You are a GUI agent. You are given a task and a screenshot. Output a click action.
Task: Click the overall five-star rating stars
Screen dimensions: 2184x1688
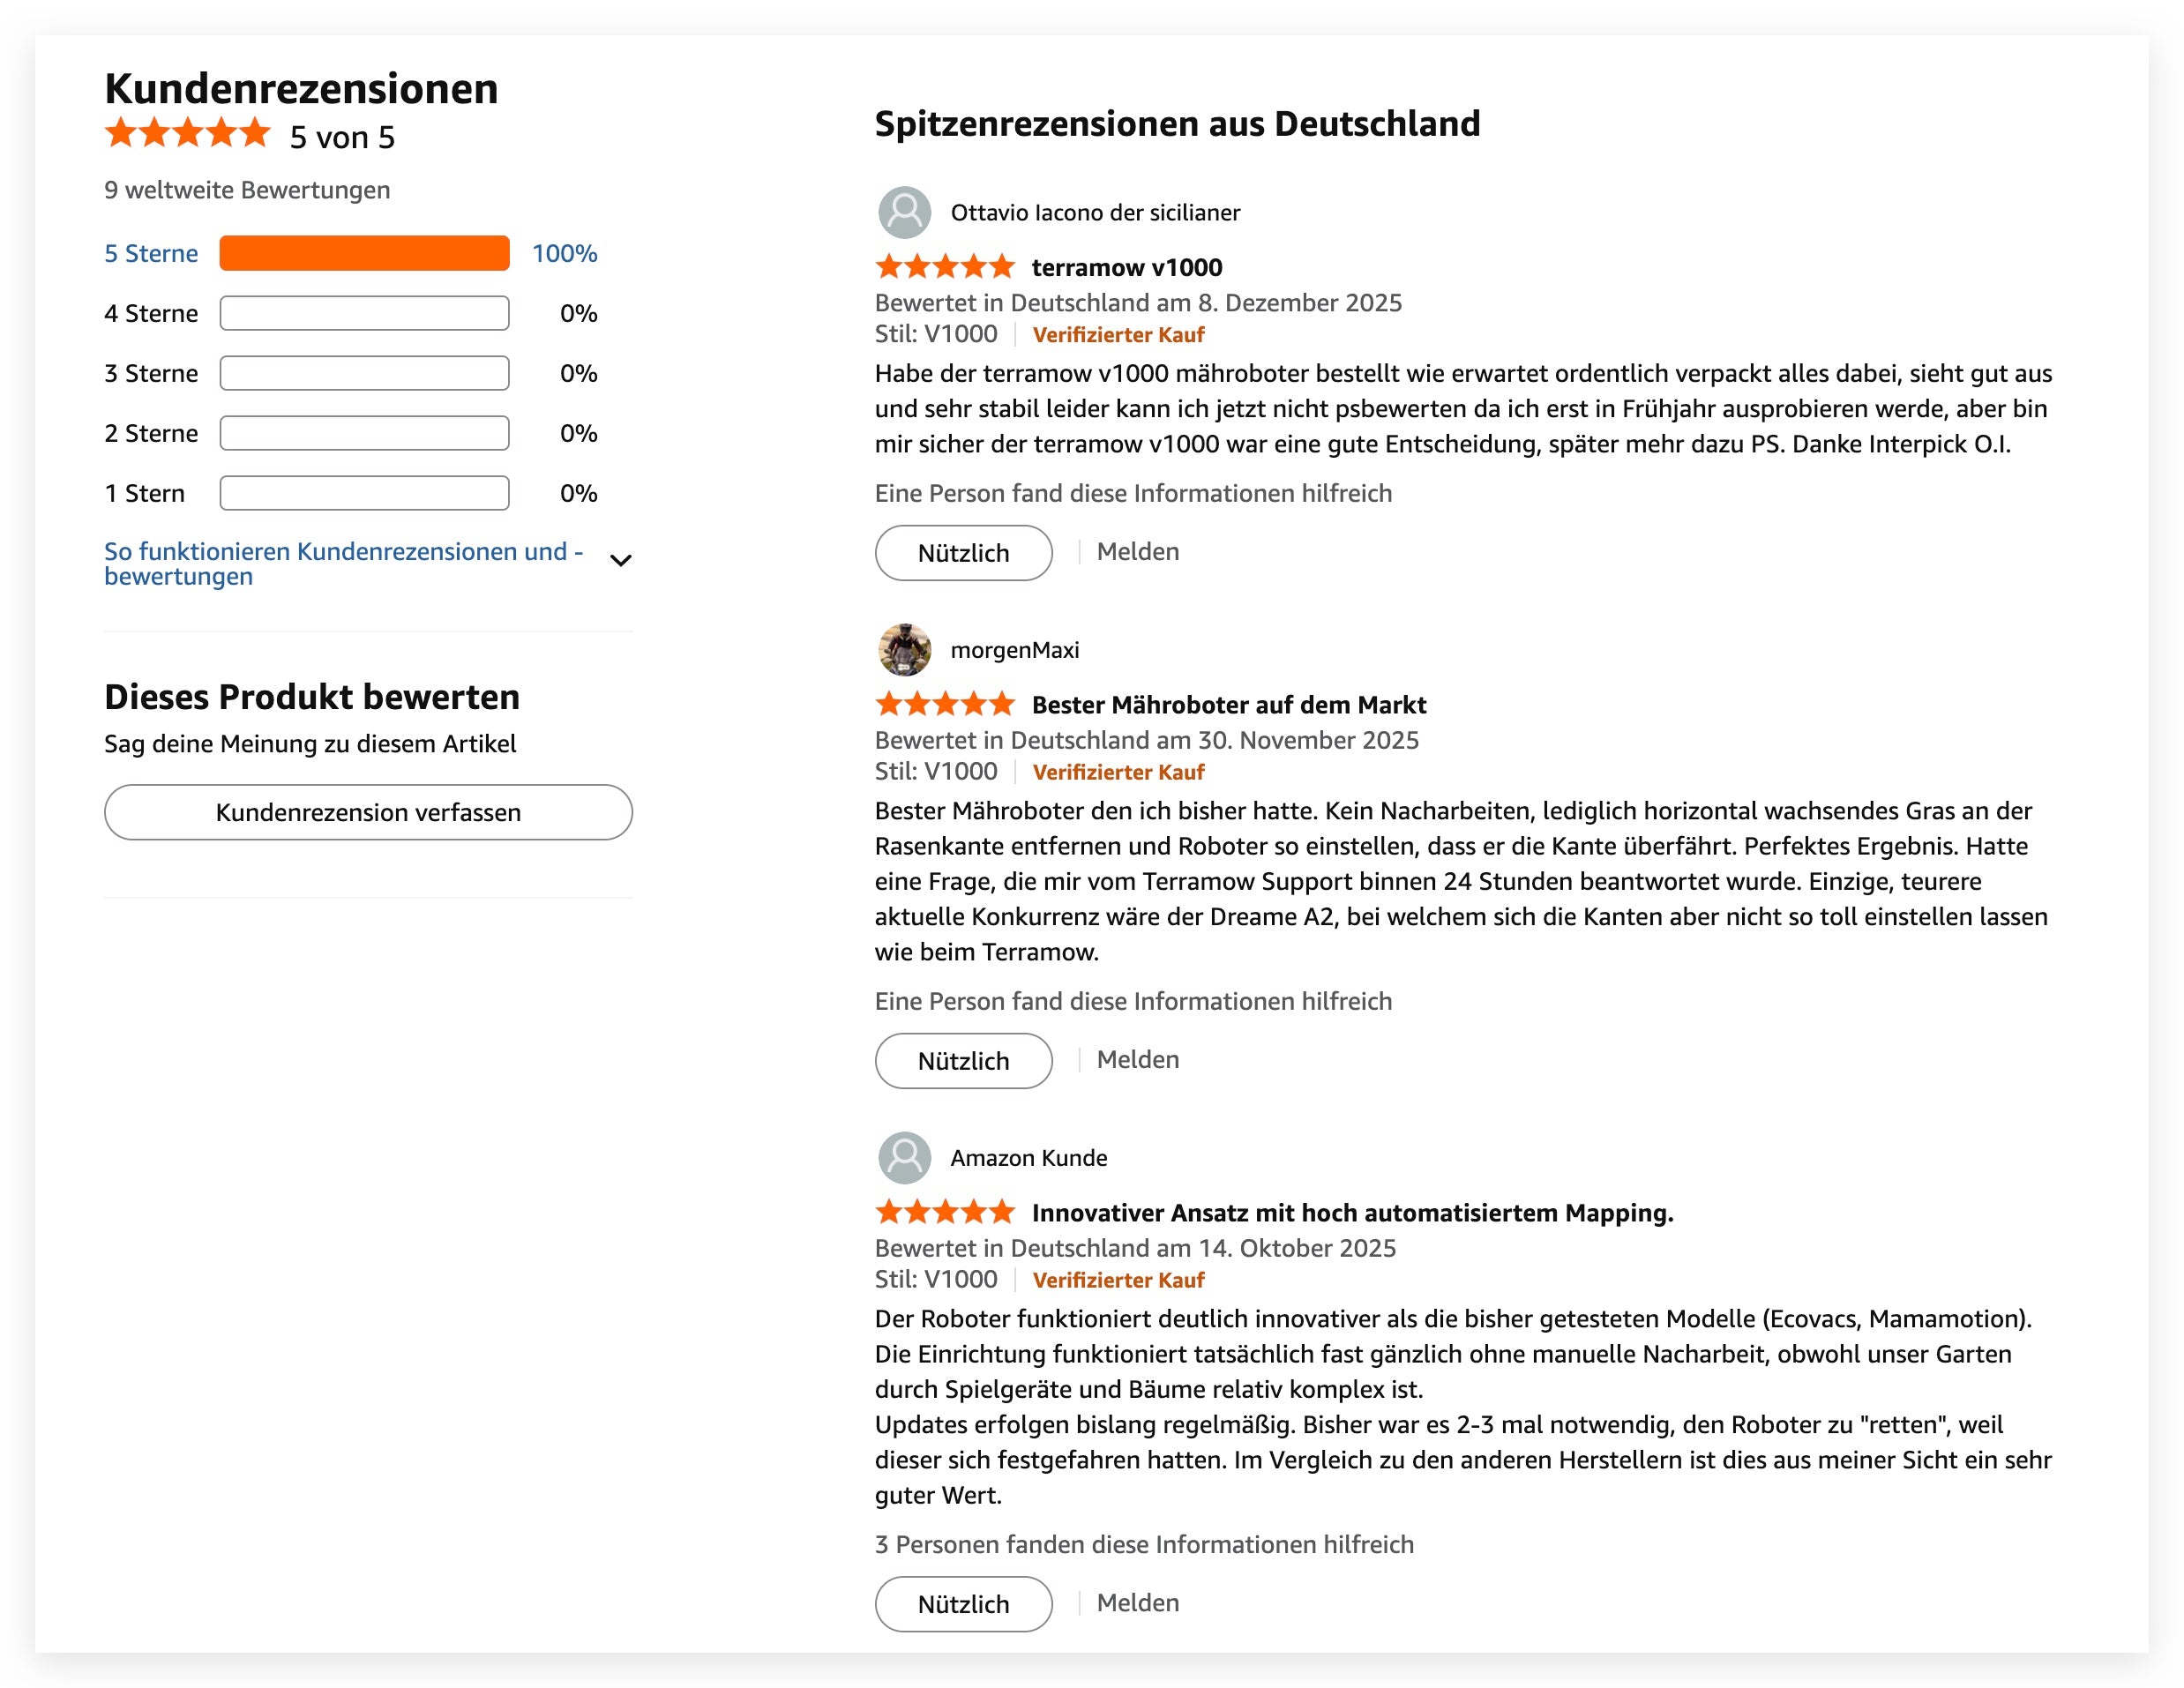tap(187, 134)
